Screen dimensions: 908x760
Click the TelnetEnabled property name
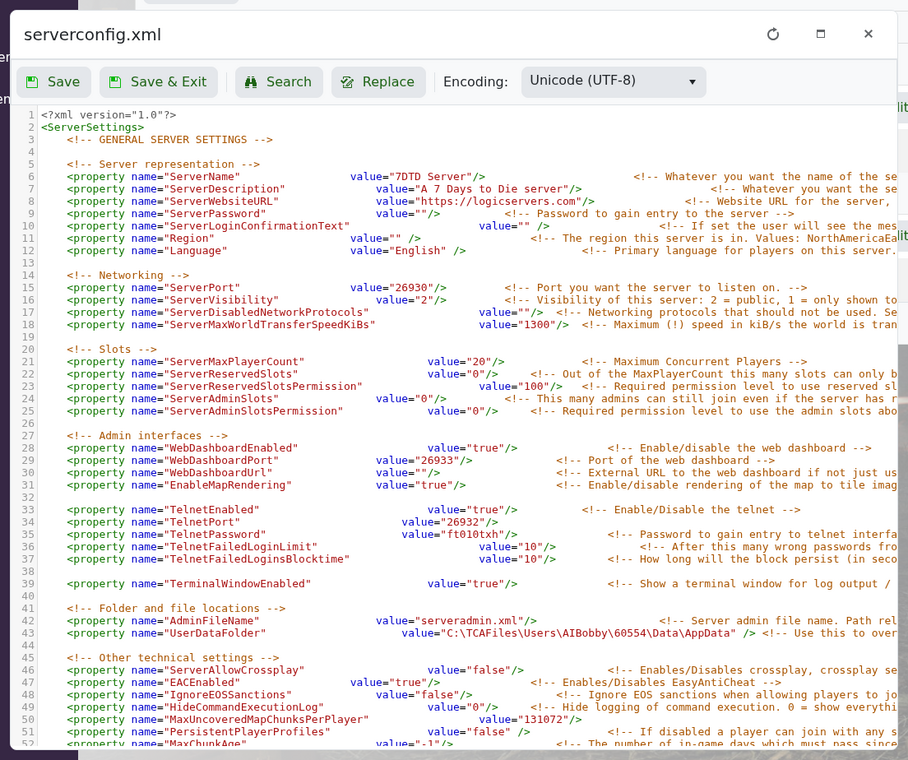[211, 510]
